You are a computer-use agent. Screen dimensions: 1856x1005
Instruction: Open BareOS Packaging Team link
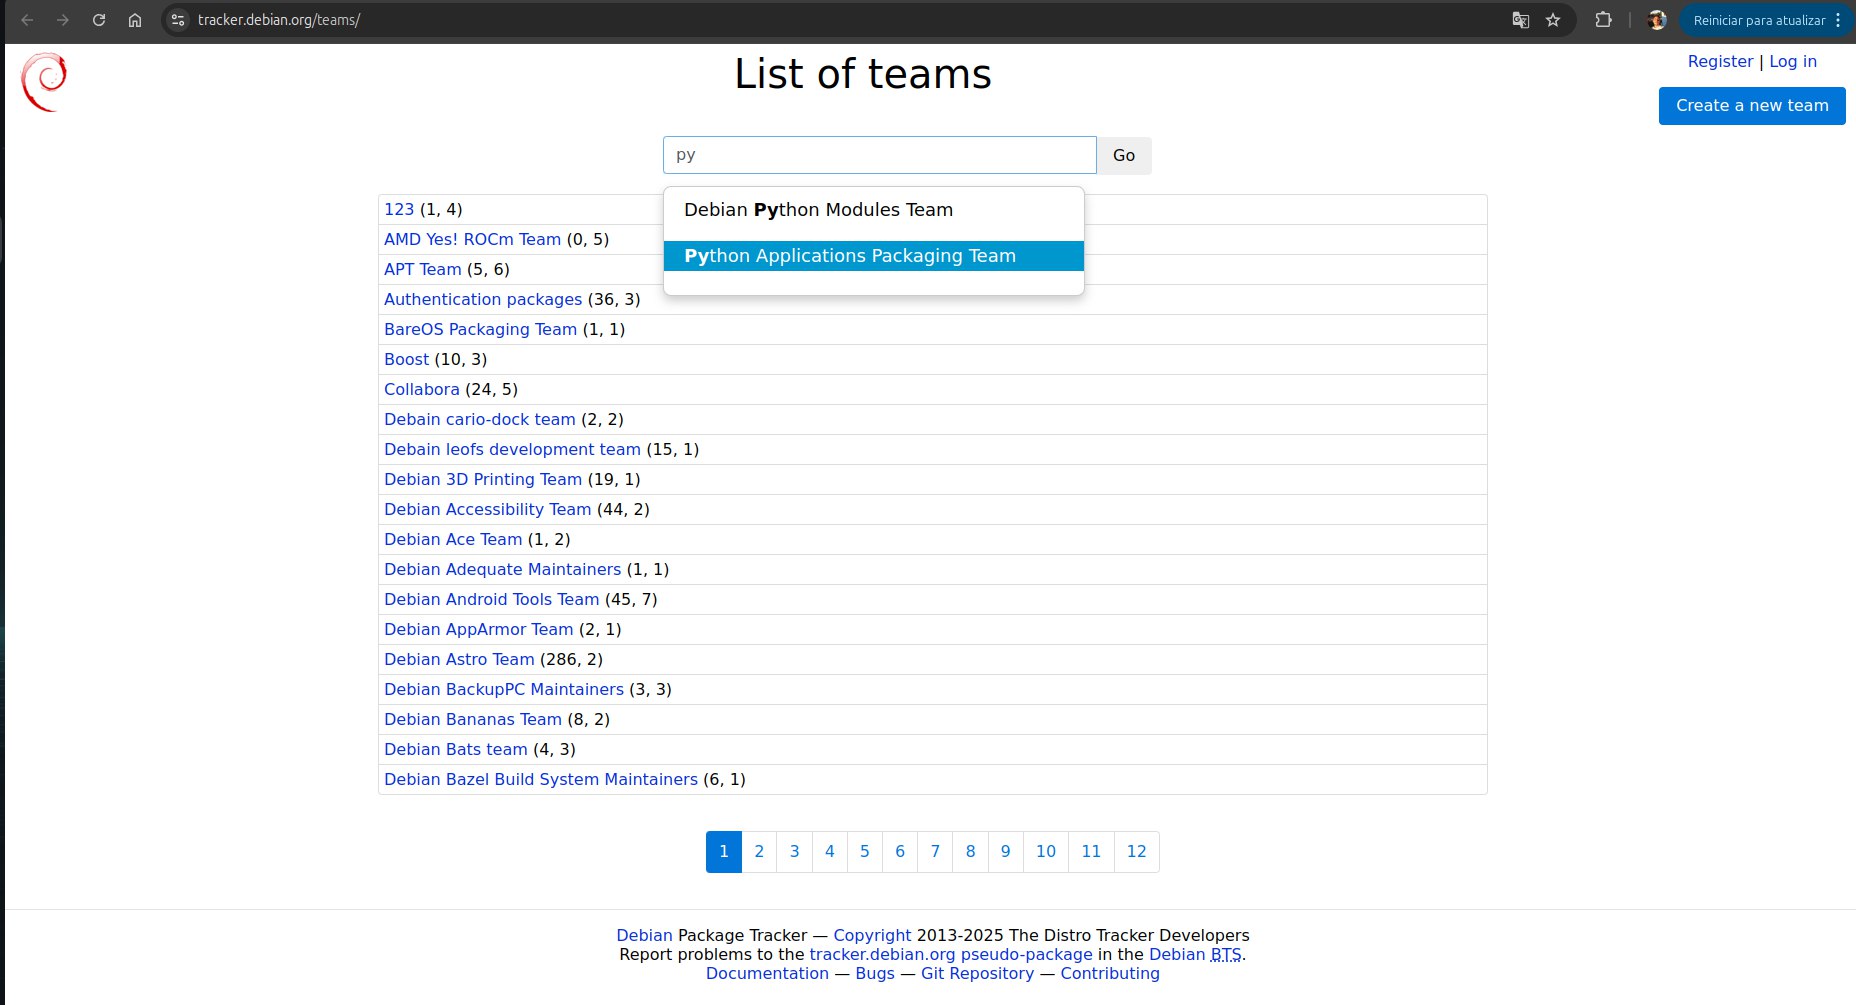point(480,329)
